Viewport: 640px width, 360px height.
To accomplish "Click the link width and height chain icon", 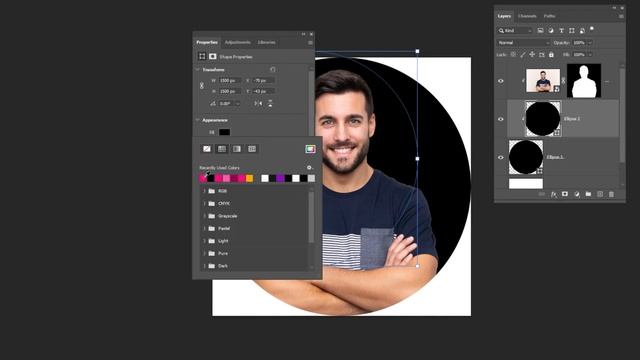I will (x=202, y=86).
